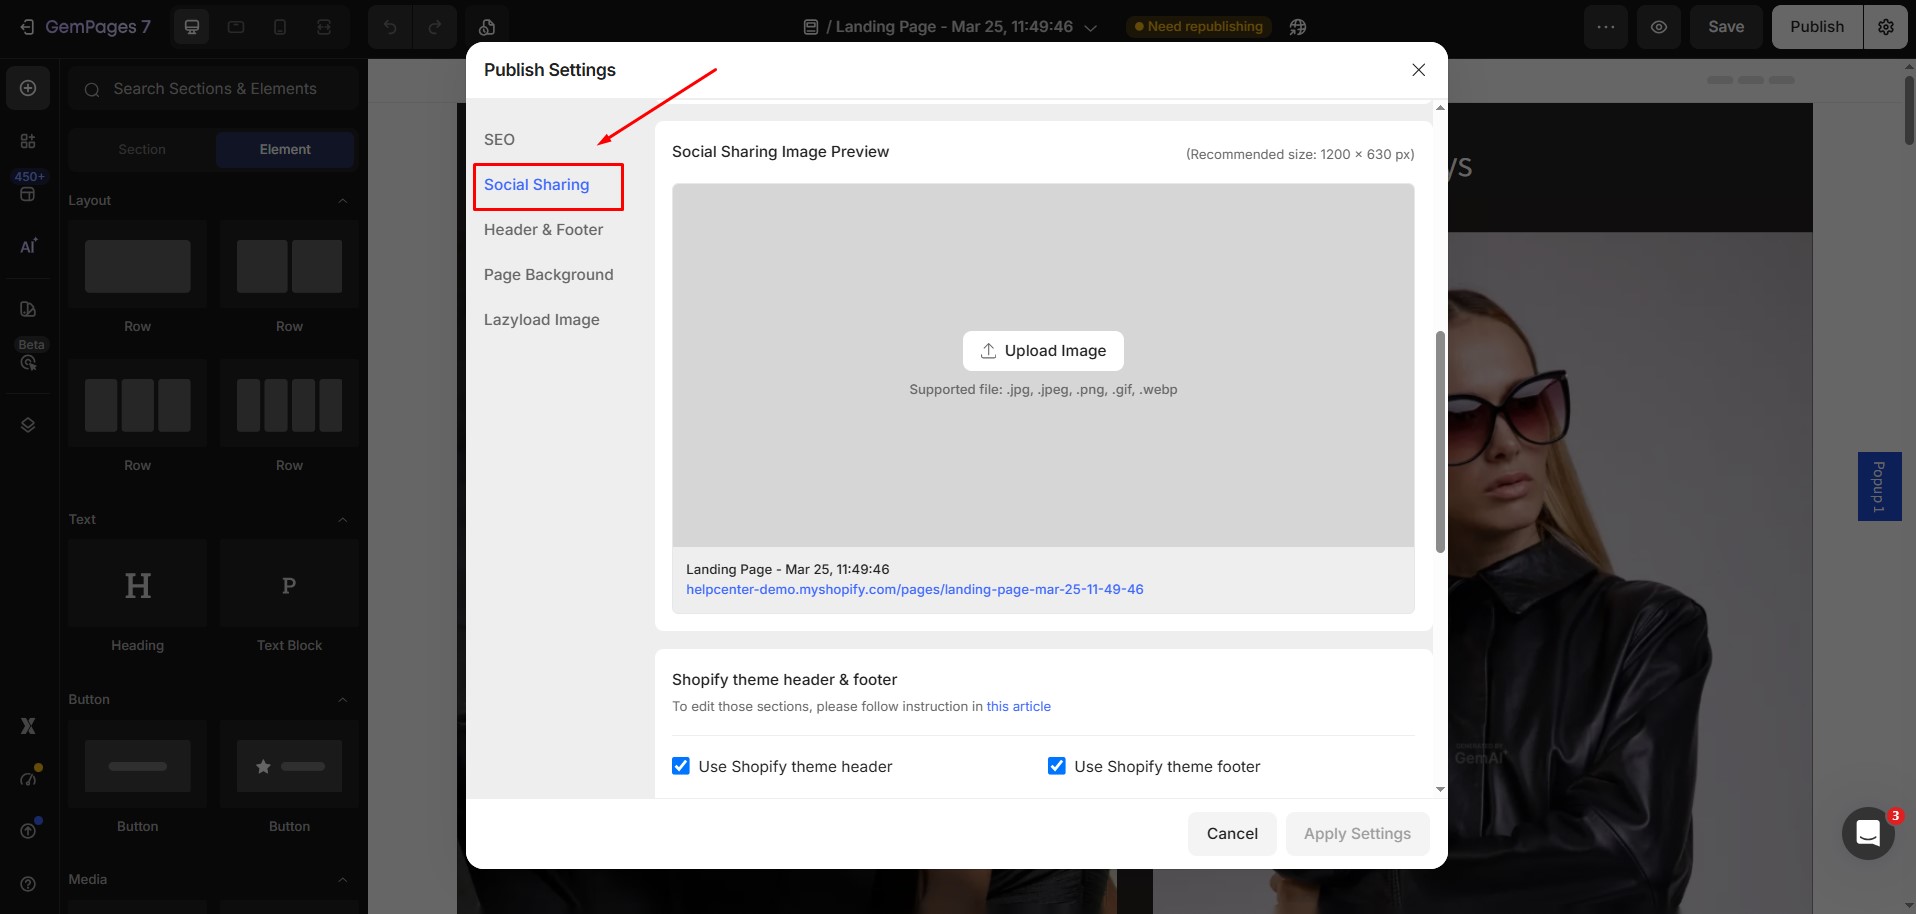The image size is (1916, 914).
Task: Click the help question mark sidebar icon
Action: 28,884
